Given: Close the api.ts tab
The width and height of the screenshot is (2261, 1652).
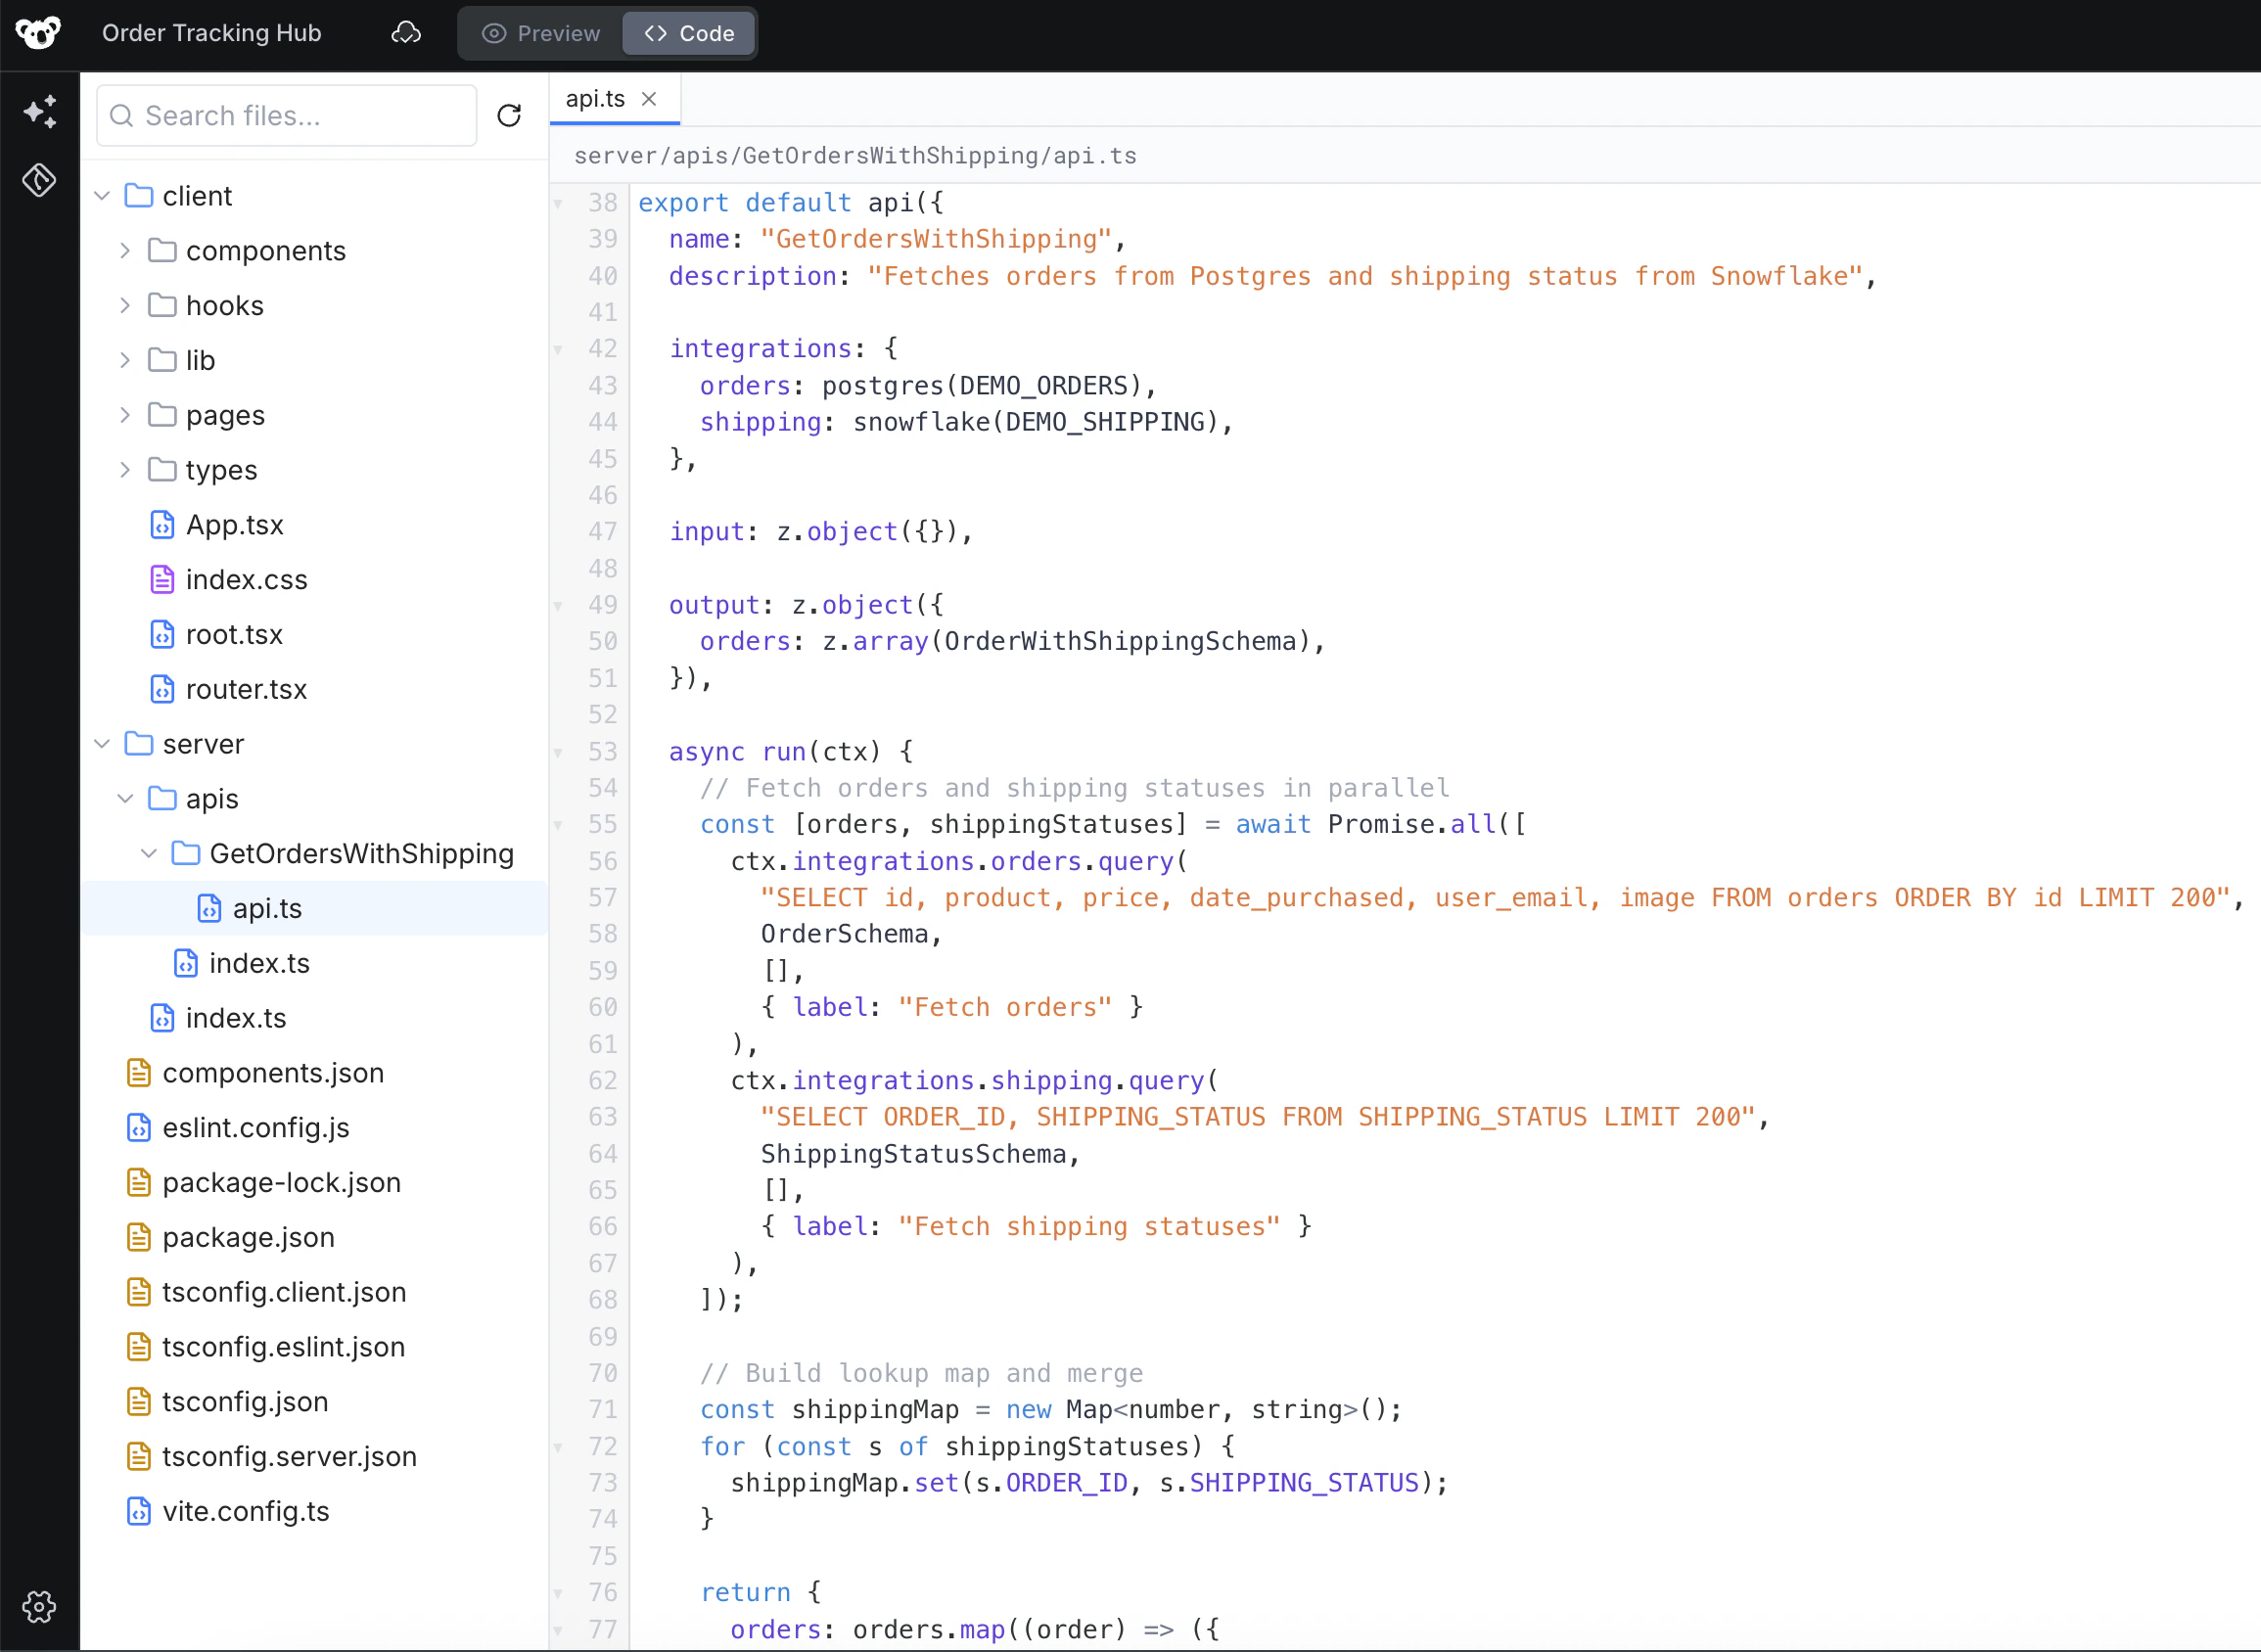Looking at the screenshot, I should click(x=648, y=98).
